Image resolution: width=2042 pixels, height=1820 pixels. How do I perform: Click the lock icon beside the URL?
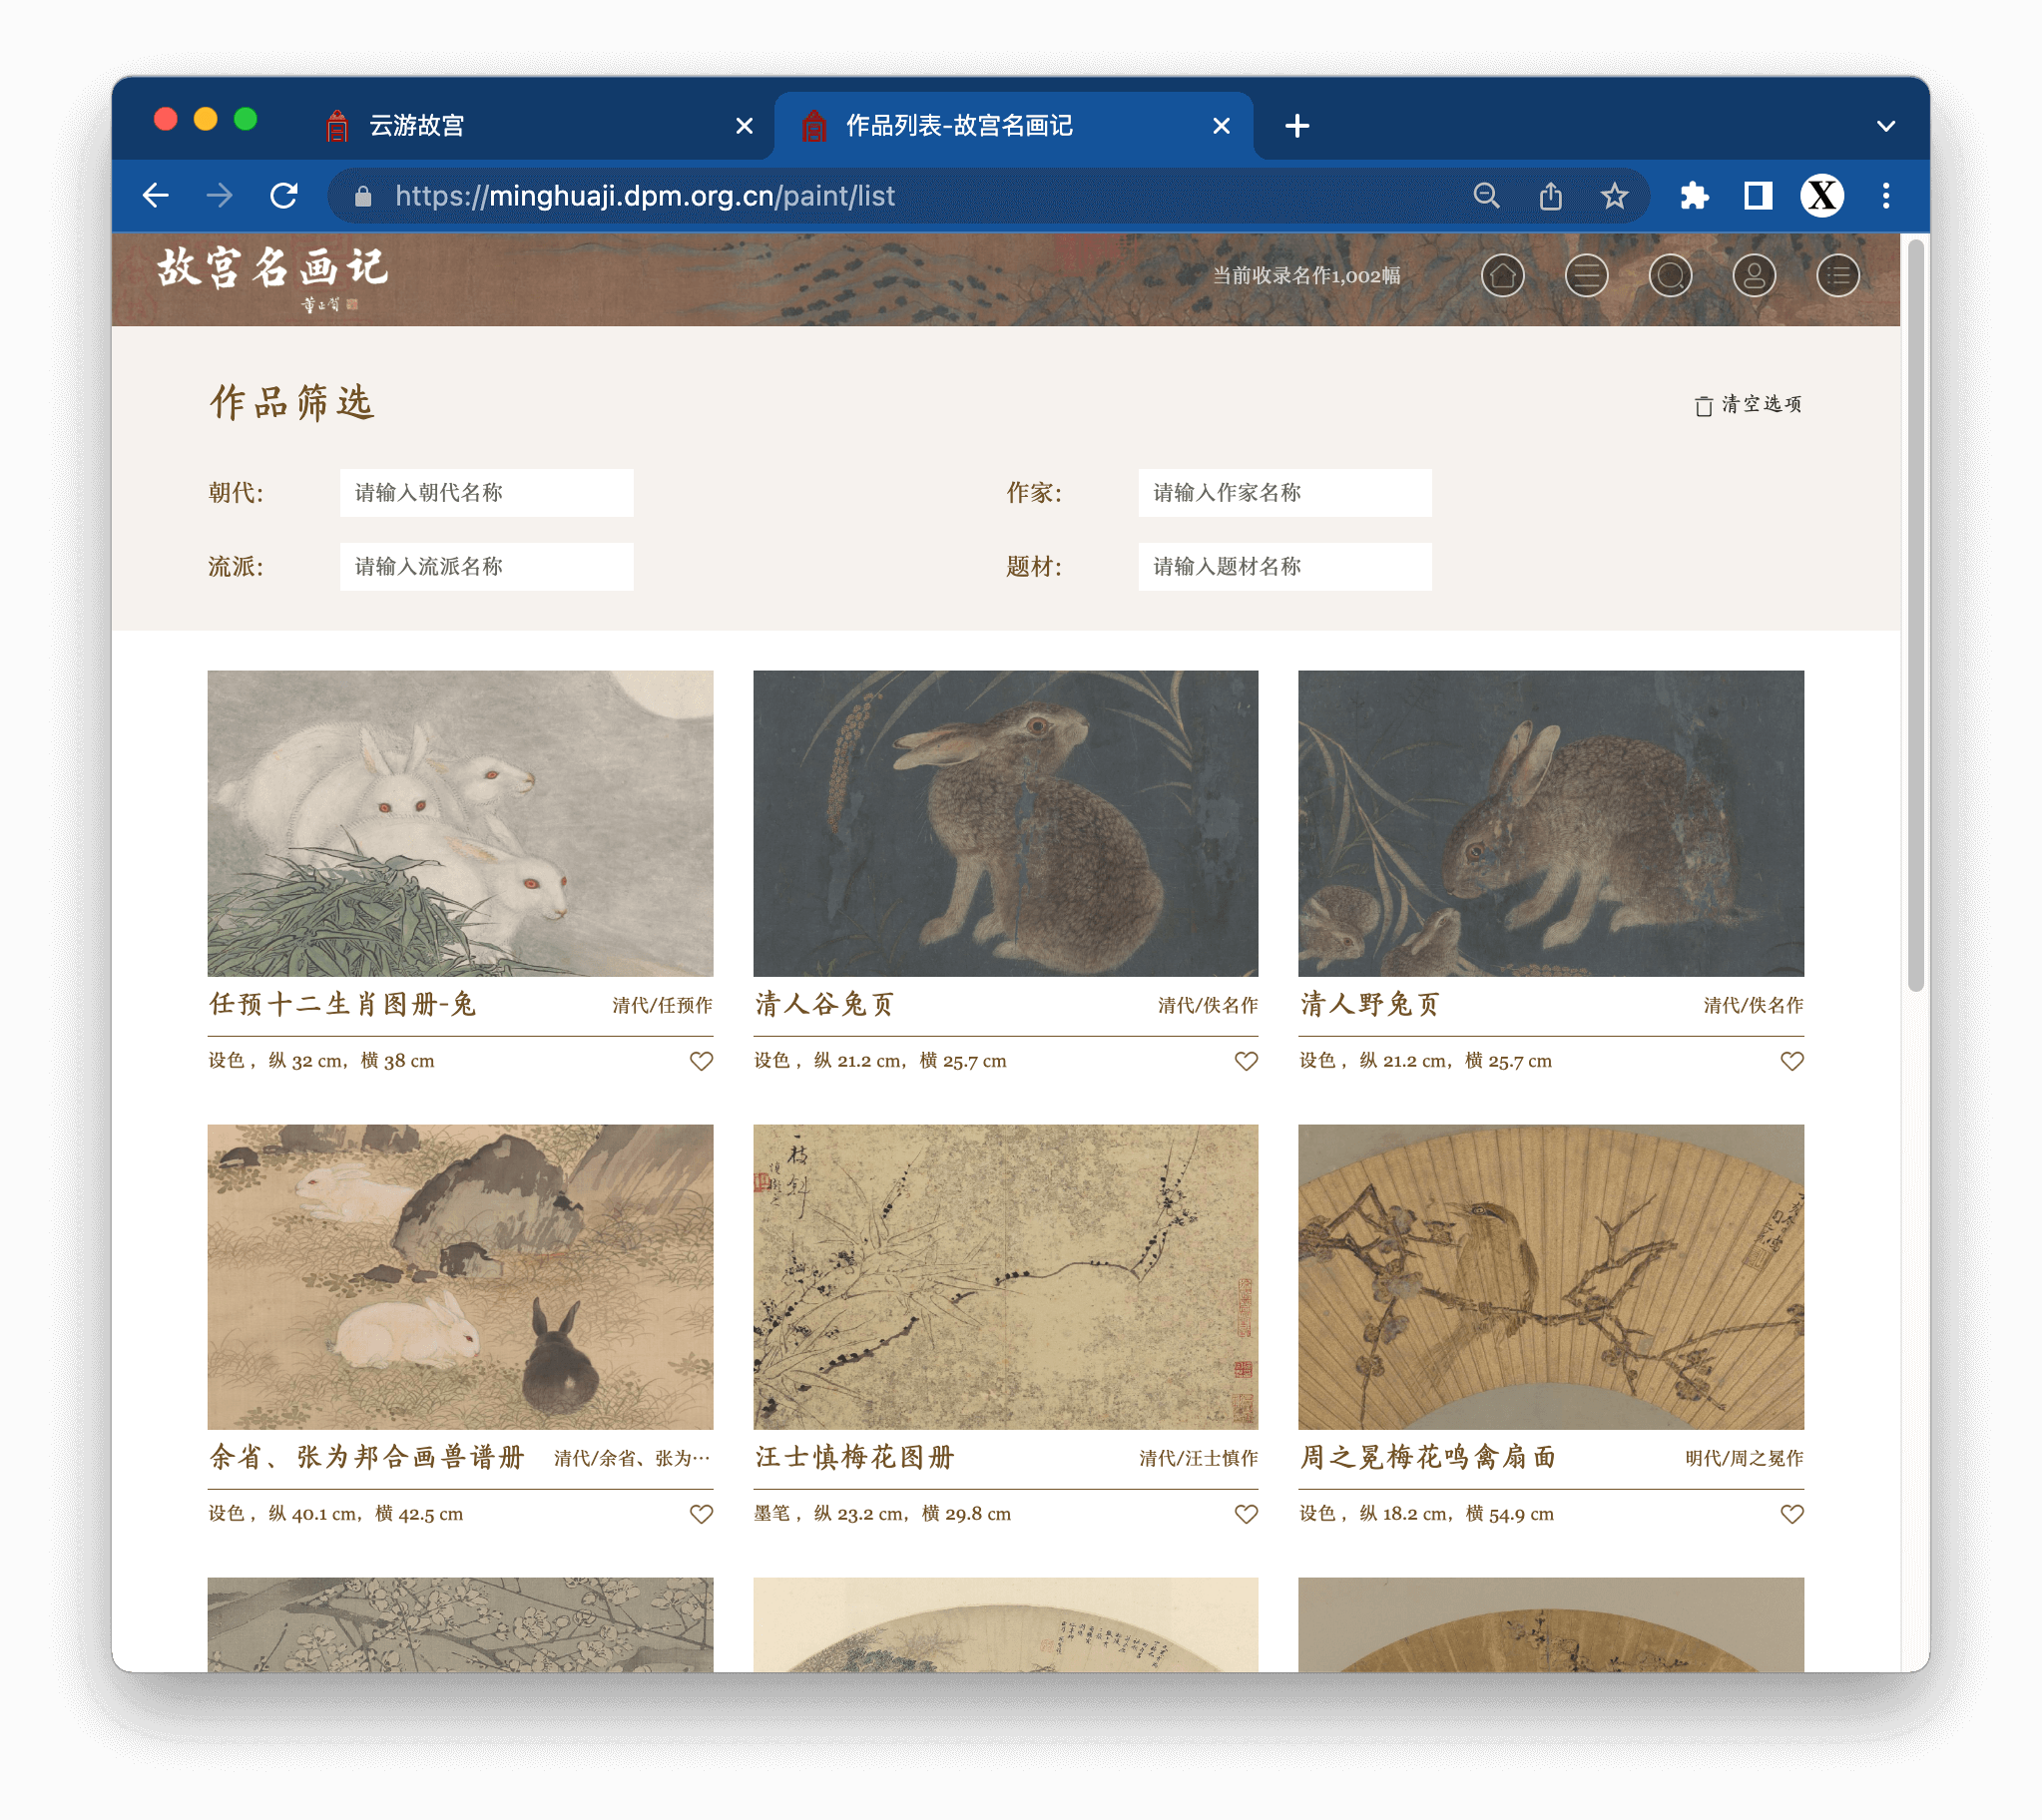[x=363, y=197]
